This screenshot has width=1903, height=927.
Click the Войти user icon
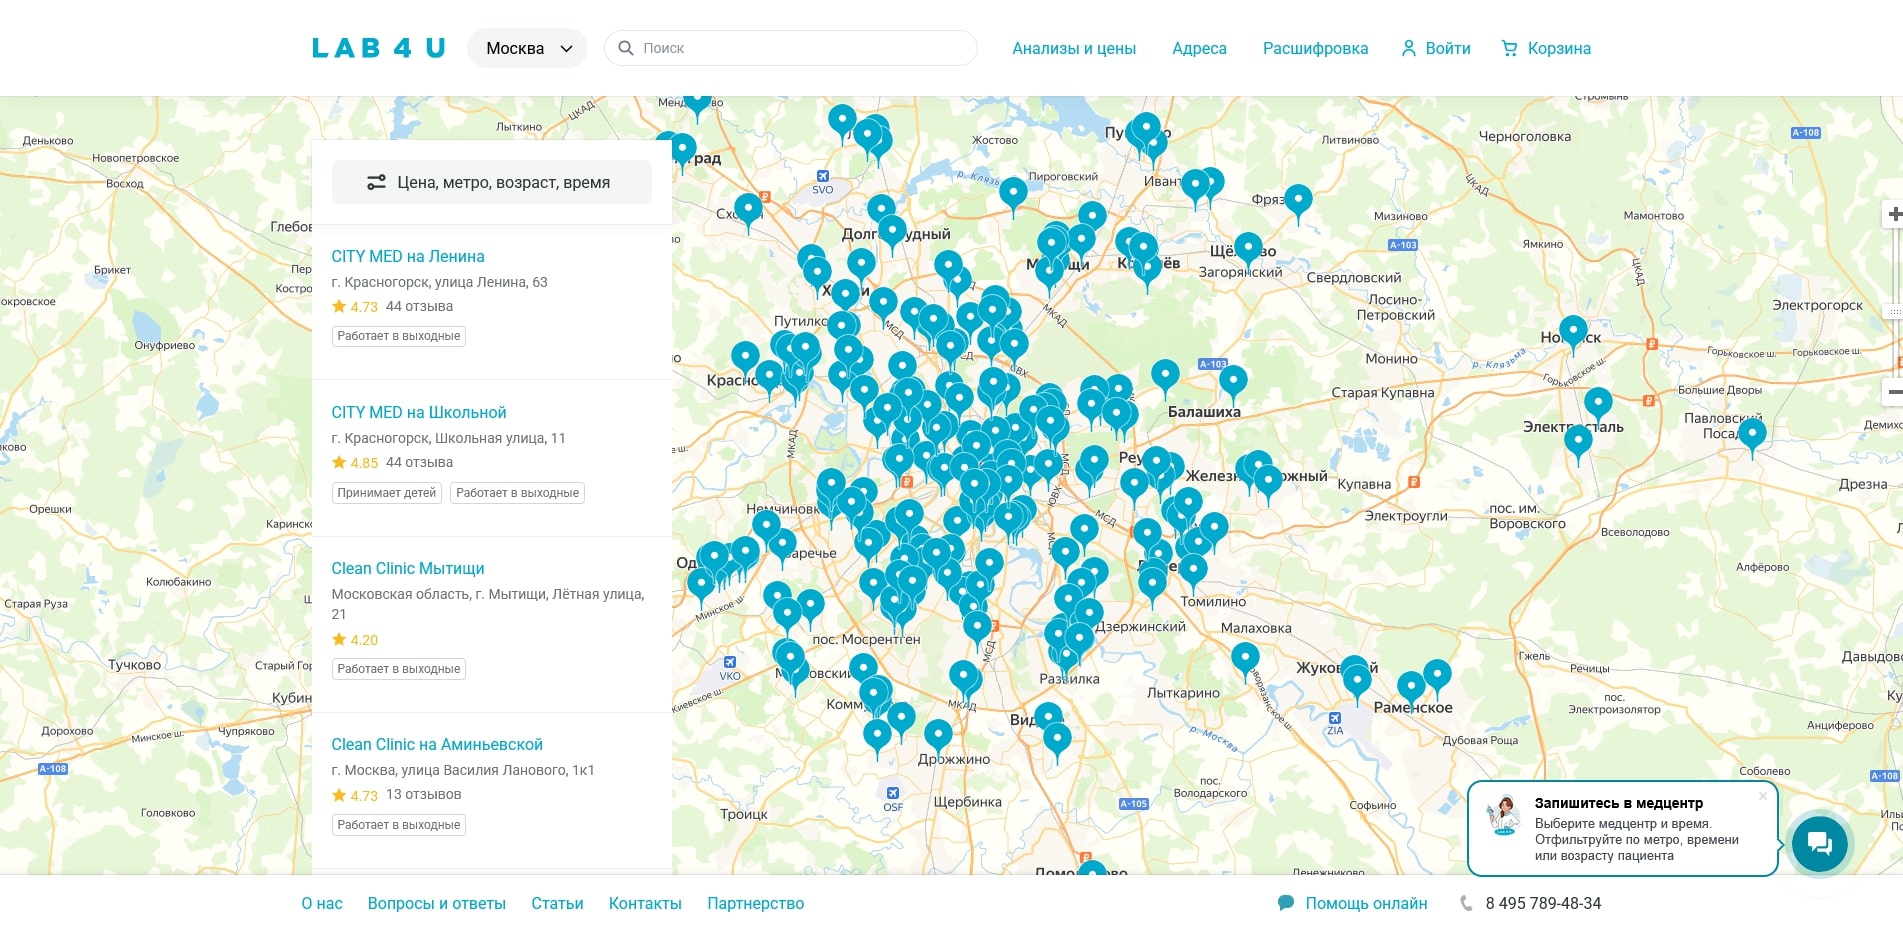coord(1409,48)
